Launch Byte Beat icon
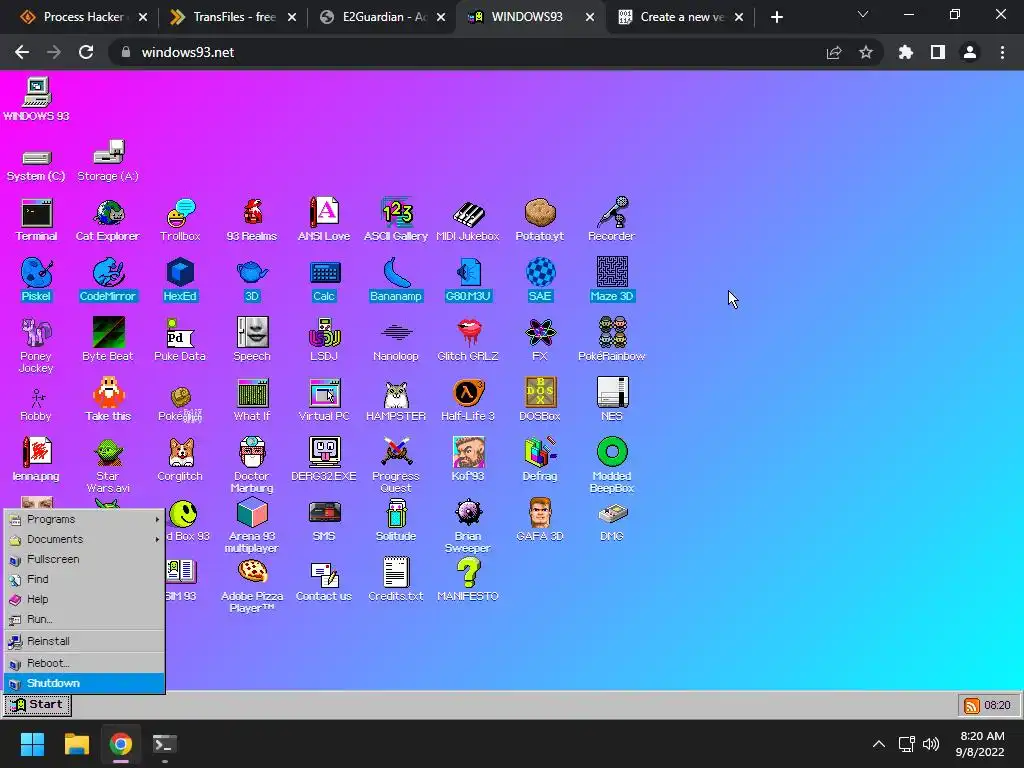Viewport: 1024px width, 768px height. pyautogui.click(x=108, y=340)
